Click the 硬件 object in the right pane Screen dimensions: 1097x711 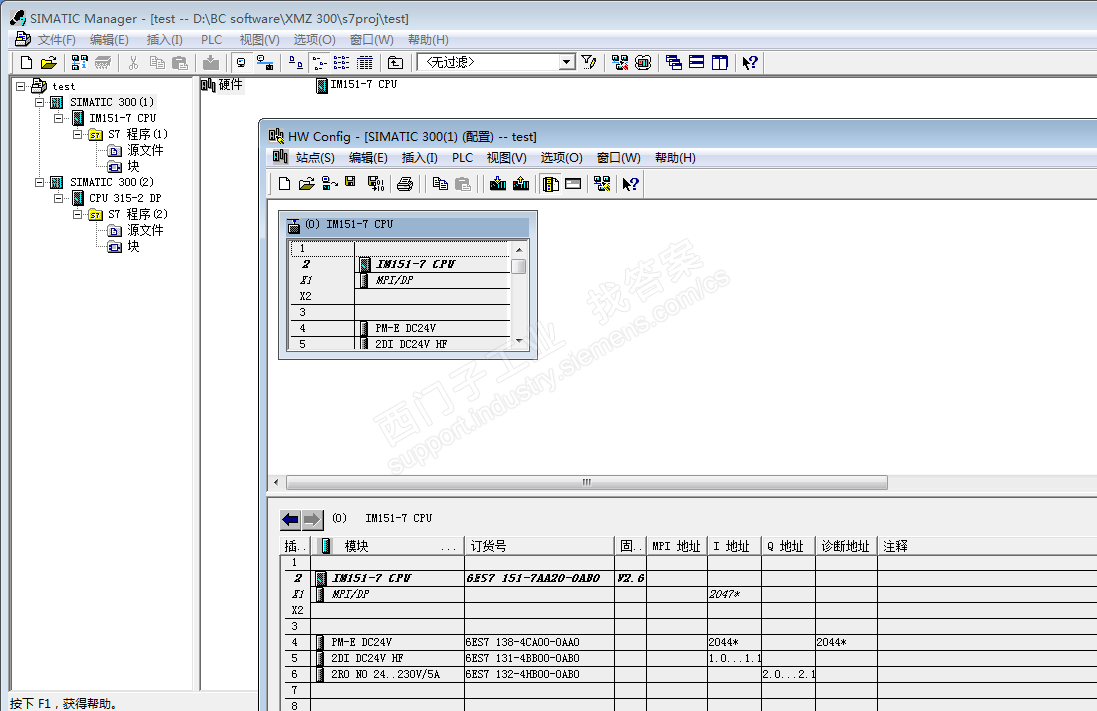coord(222,85)
